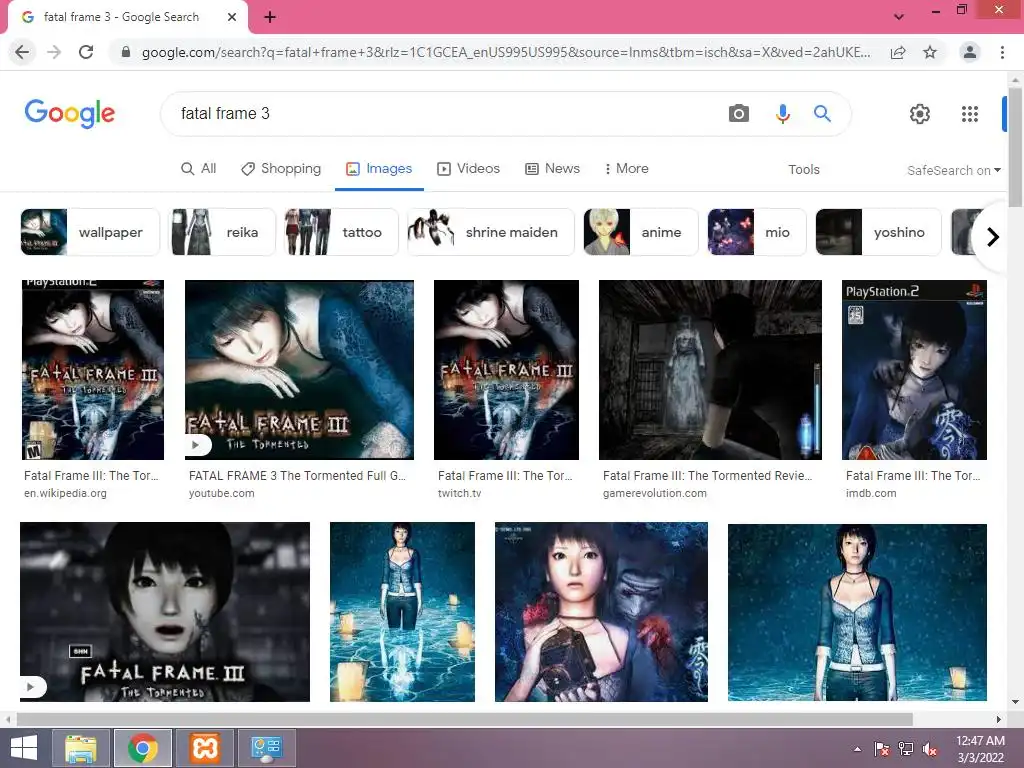Screen dimensions: 1024x768
Task: Open the image of woman holding camera
Action: click(x=601, y=612)
